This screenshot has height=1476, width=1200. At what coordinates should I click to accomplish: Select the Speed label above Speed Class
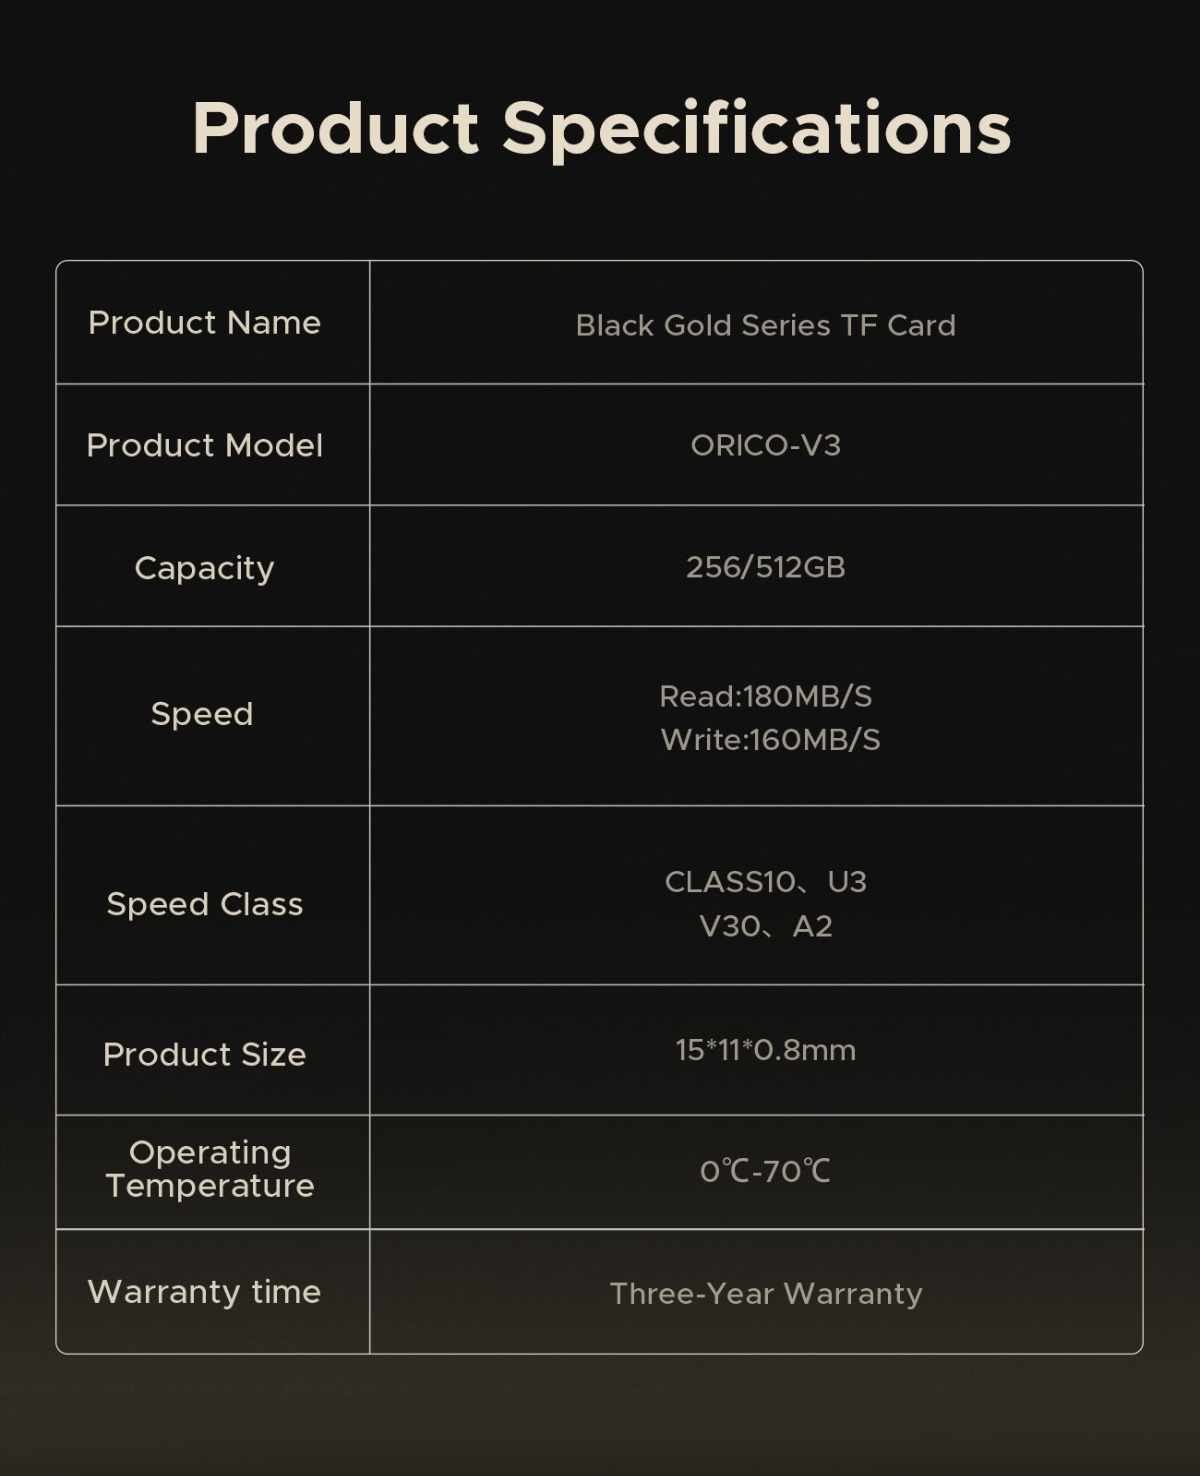[x=202, y=714]
